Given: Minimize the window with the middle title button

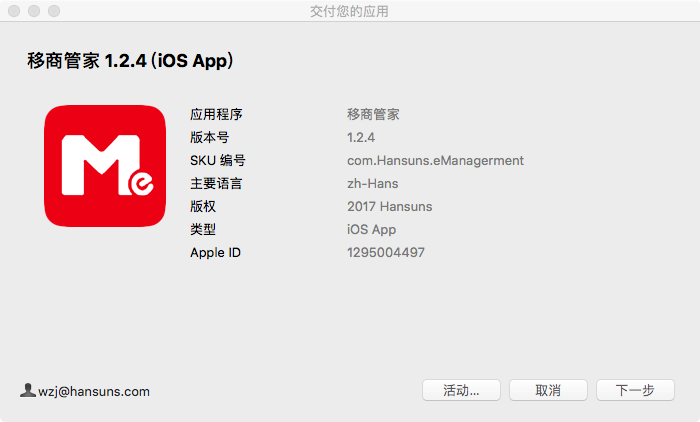Looking at the screenshot, I should (34, 11).
